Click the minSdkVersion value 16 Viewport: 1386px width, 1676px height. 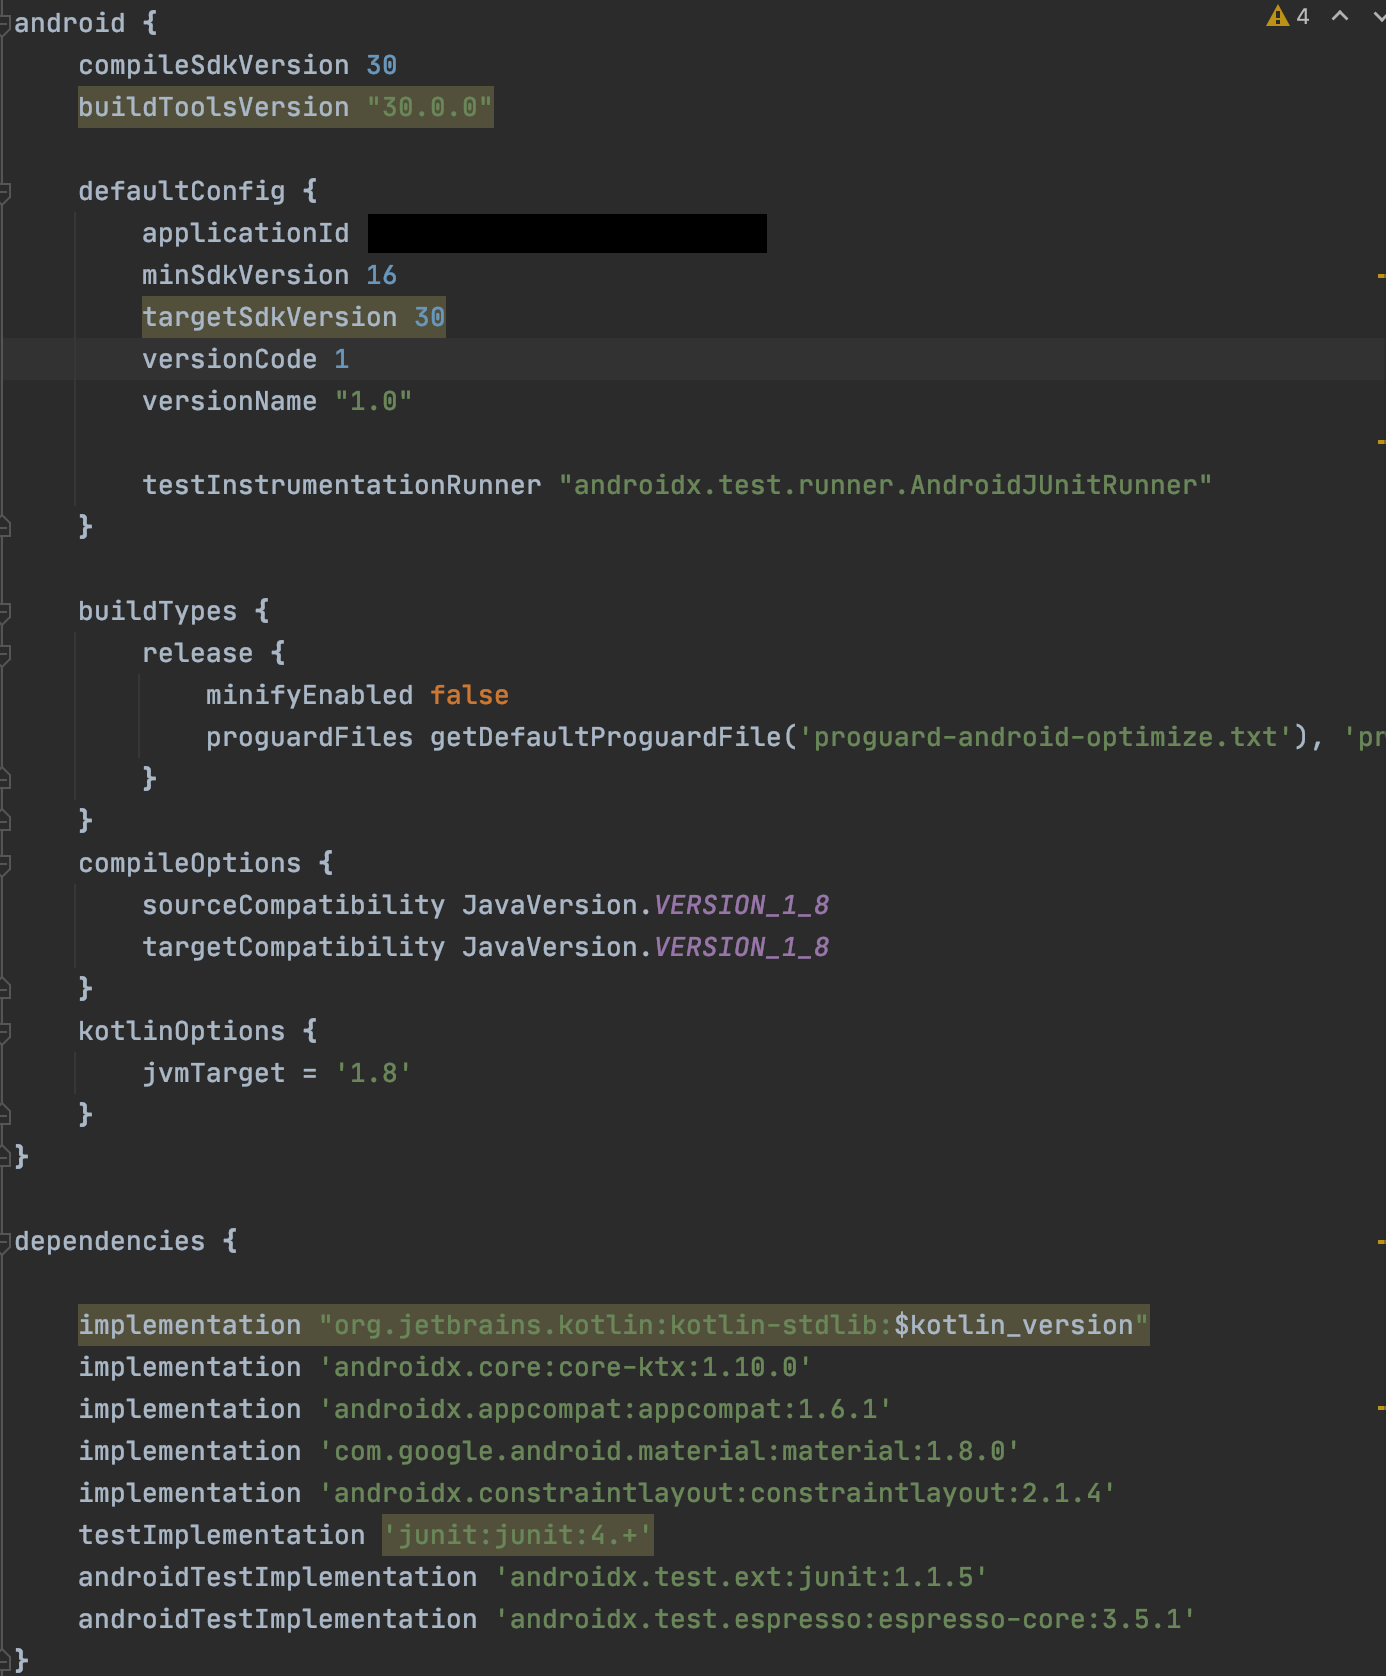(x=382, y=275)
